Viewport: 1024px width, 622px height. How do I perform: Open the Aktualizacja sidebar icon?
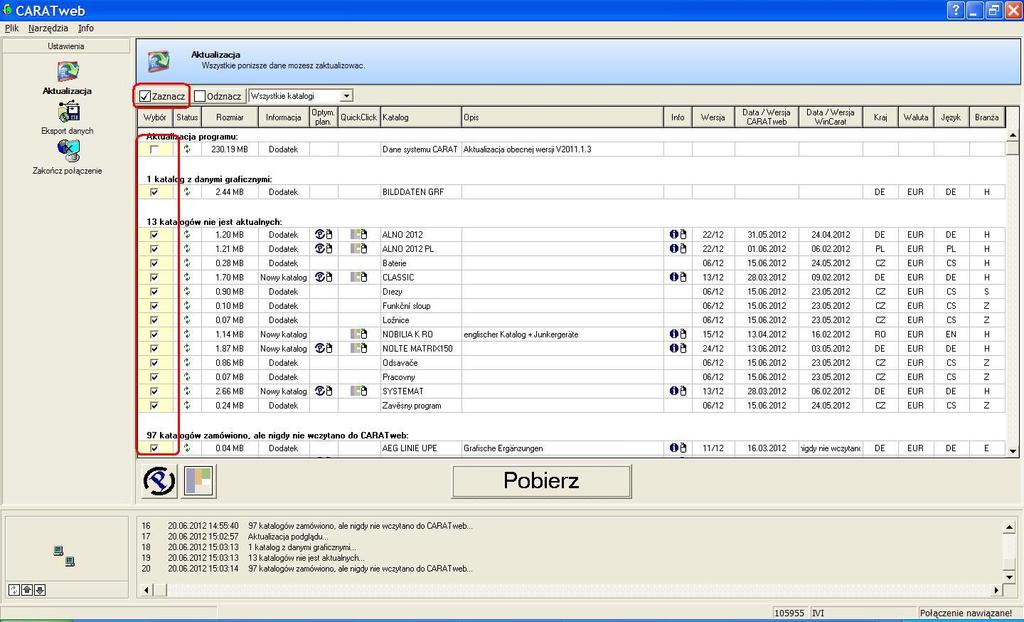click(x=67, y=73)
